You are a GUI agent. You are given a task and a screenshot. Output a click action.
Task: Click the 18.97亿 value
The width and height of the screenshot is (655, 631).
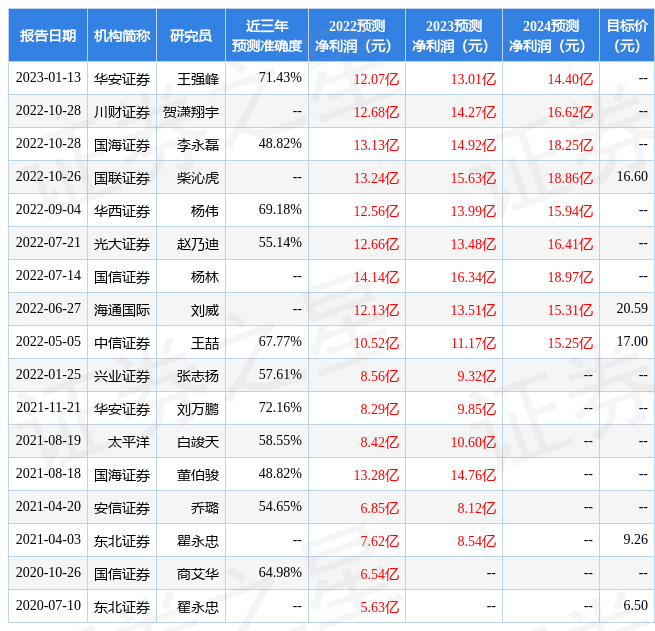pos(570,277)
